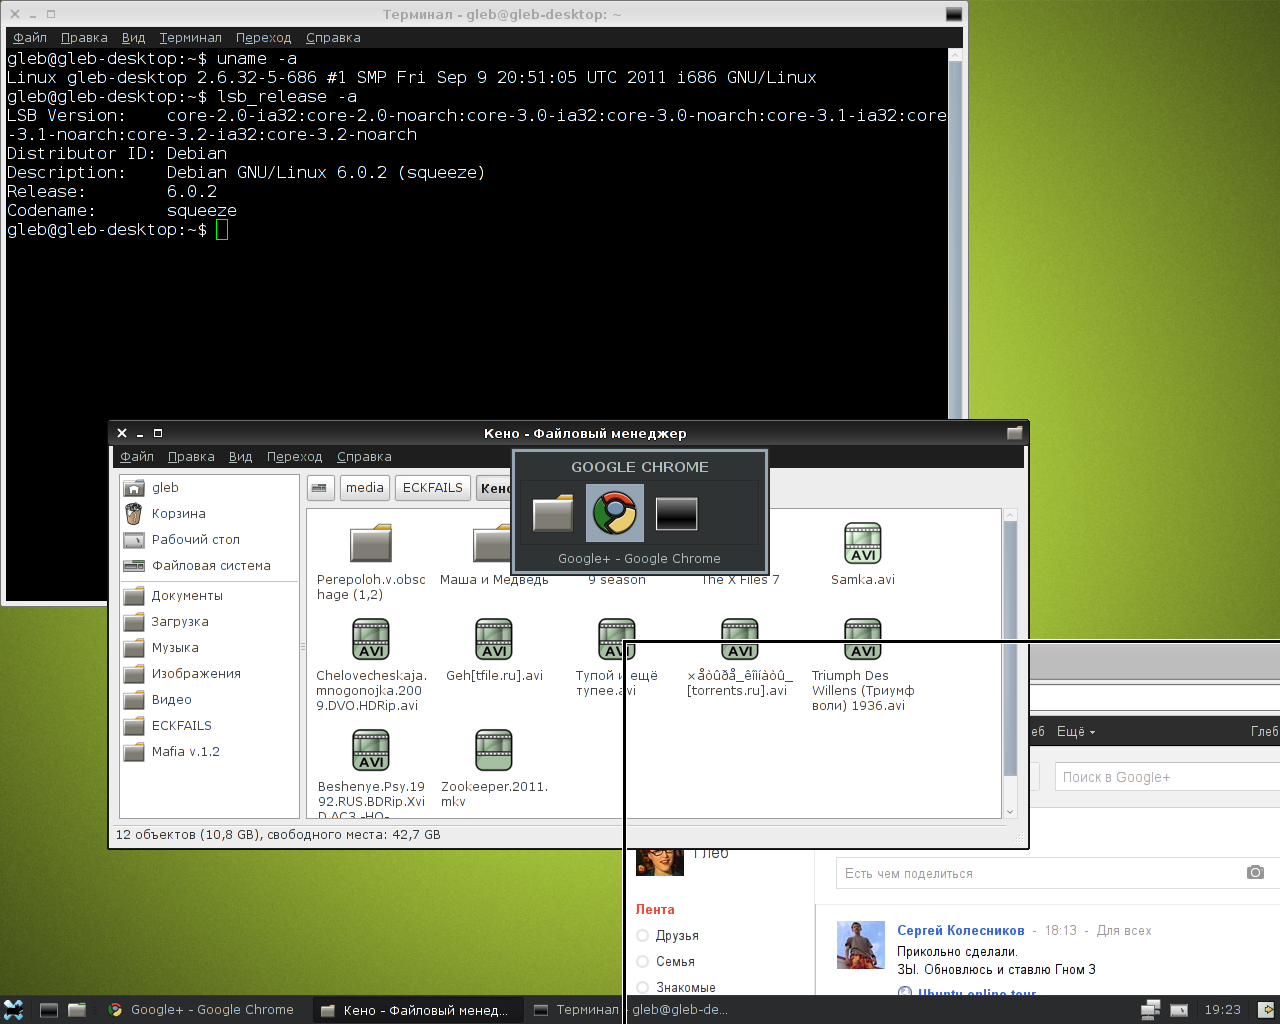Viewport: 1280px width, 1024px height.
Task: Click the camera icon in share box
Action: 1255,873
